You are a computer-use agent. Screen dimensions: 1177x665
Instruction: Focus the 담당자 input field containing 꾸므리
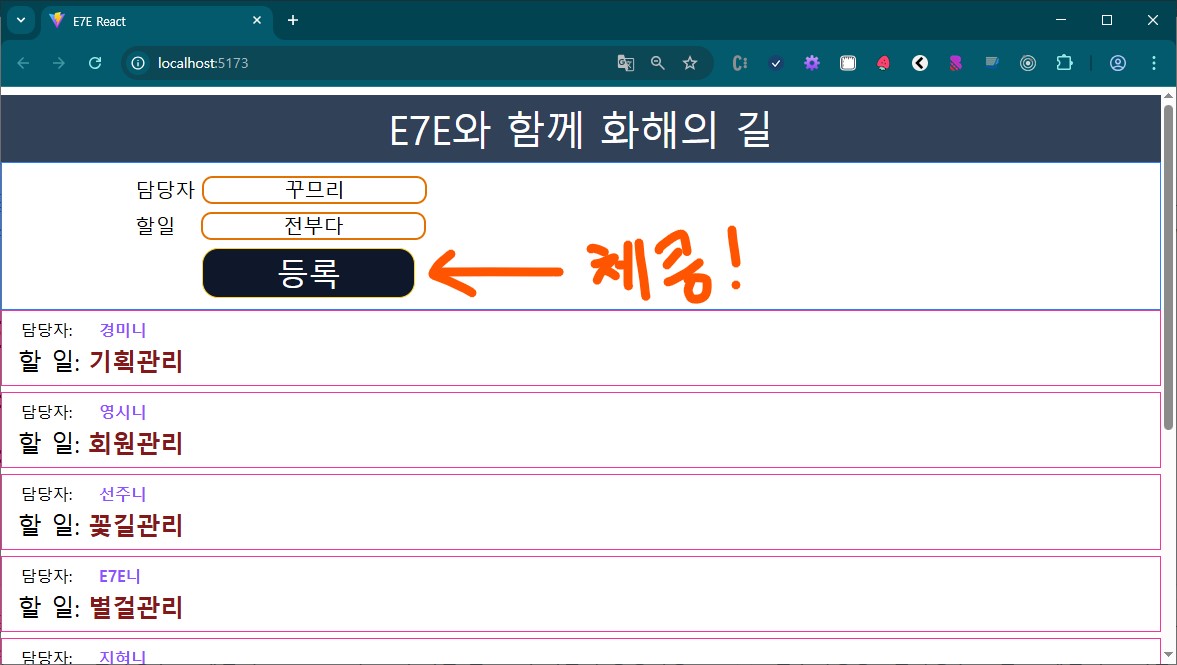pos(315,190)
